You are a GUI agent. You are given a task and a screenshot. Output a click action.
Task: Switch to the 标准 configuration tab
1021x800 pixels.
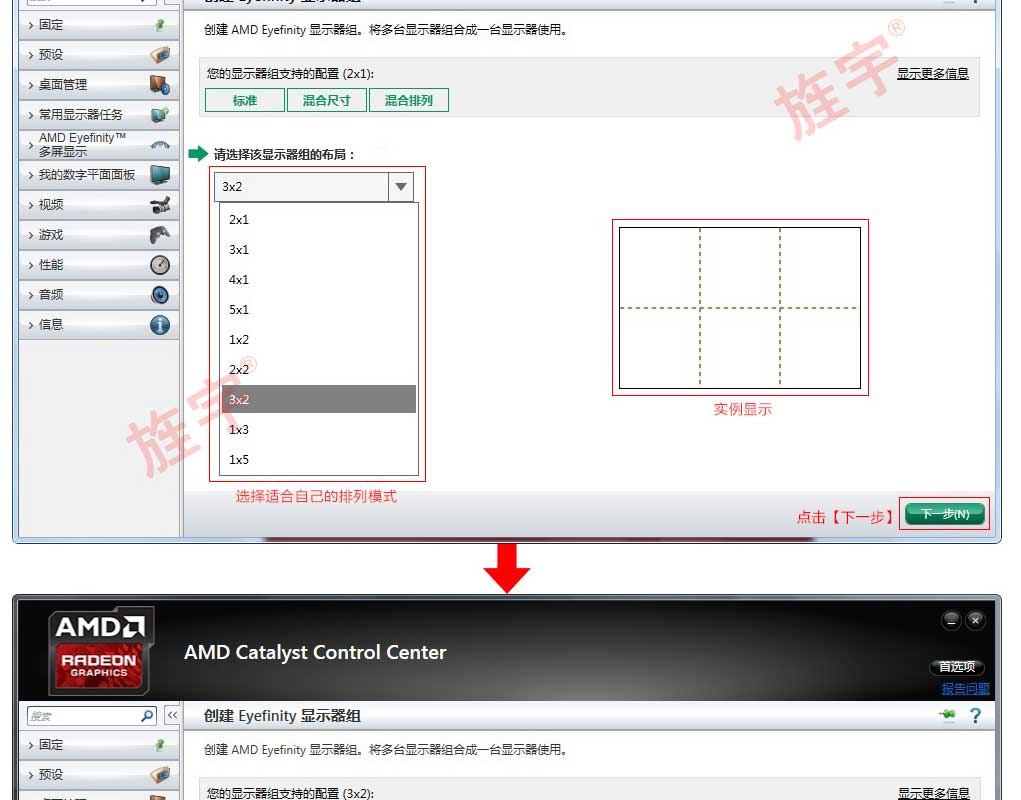pos(245,100)
